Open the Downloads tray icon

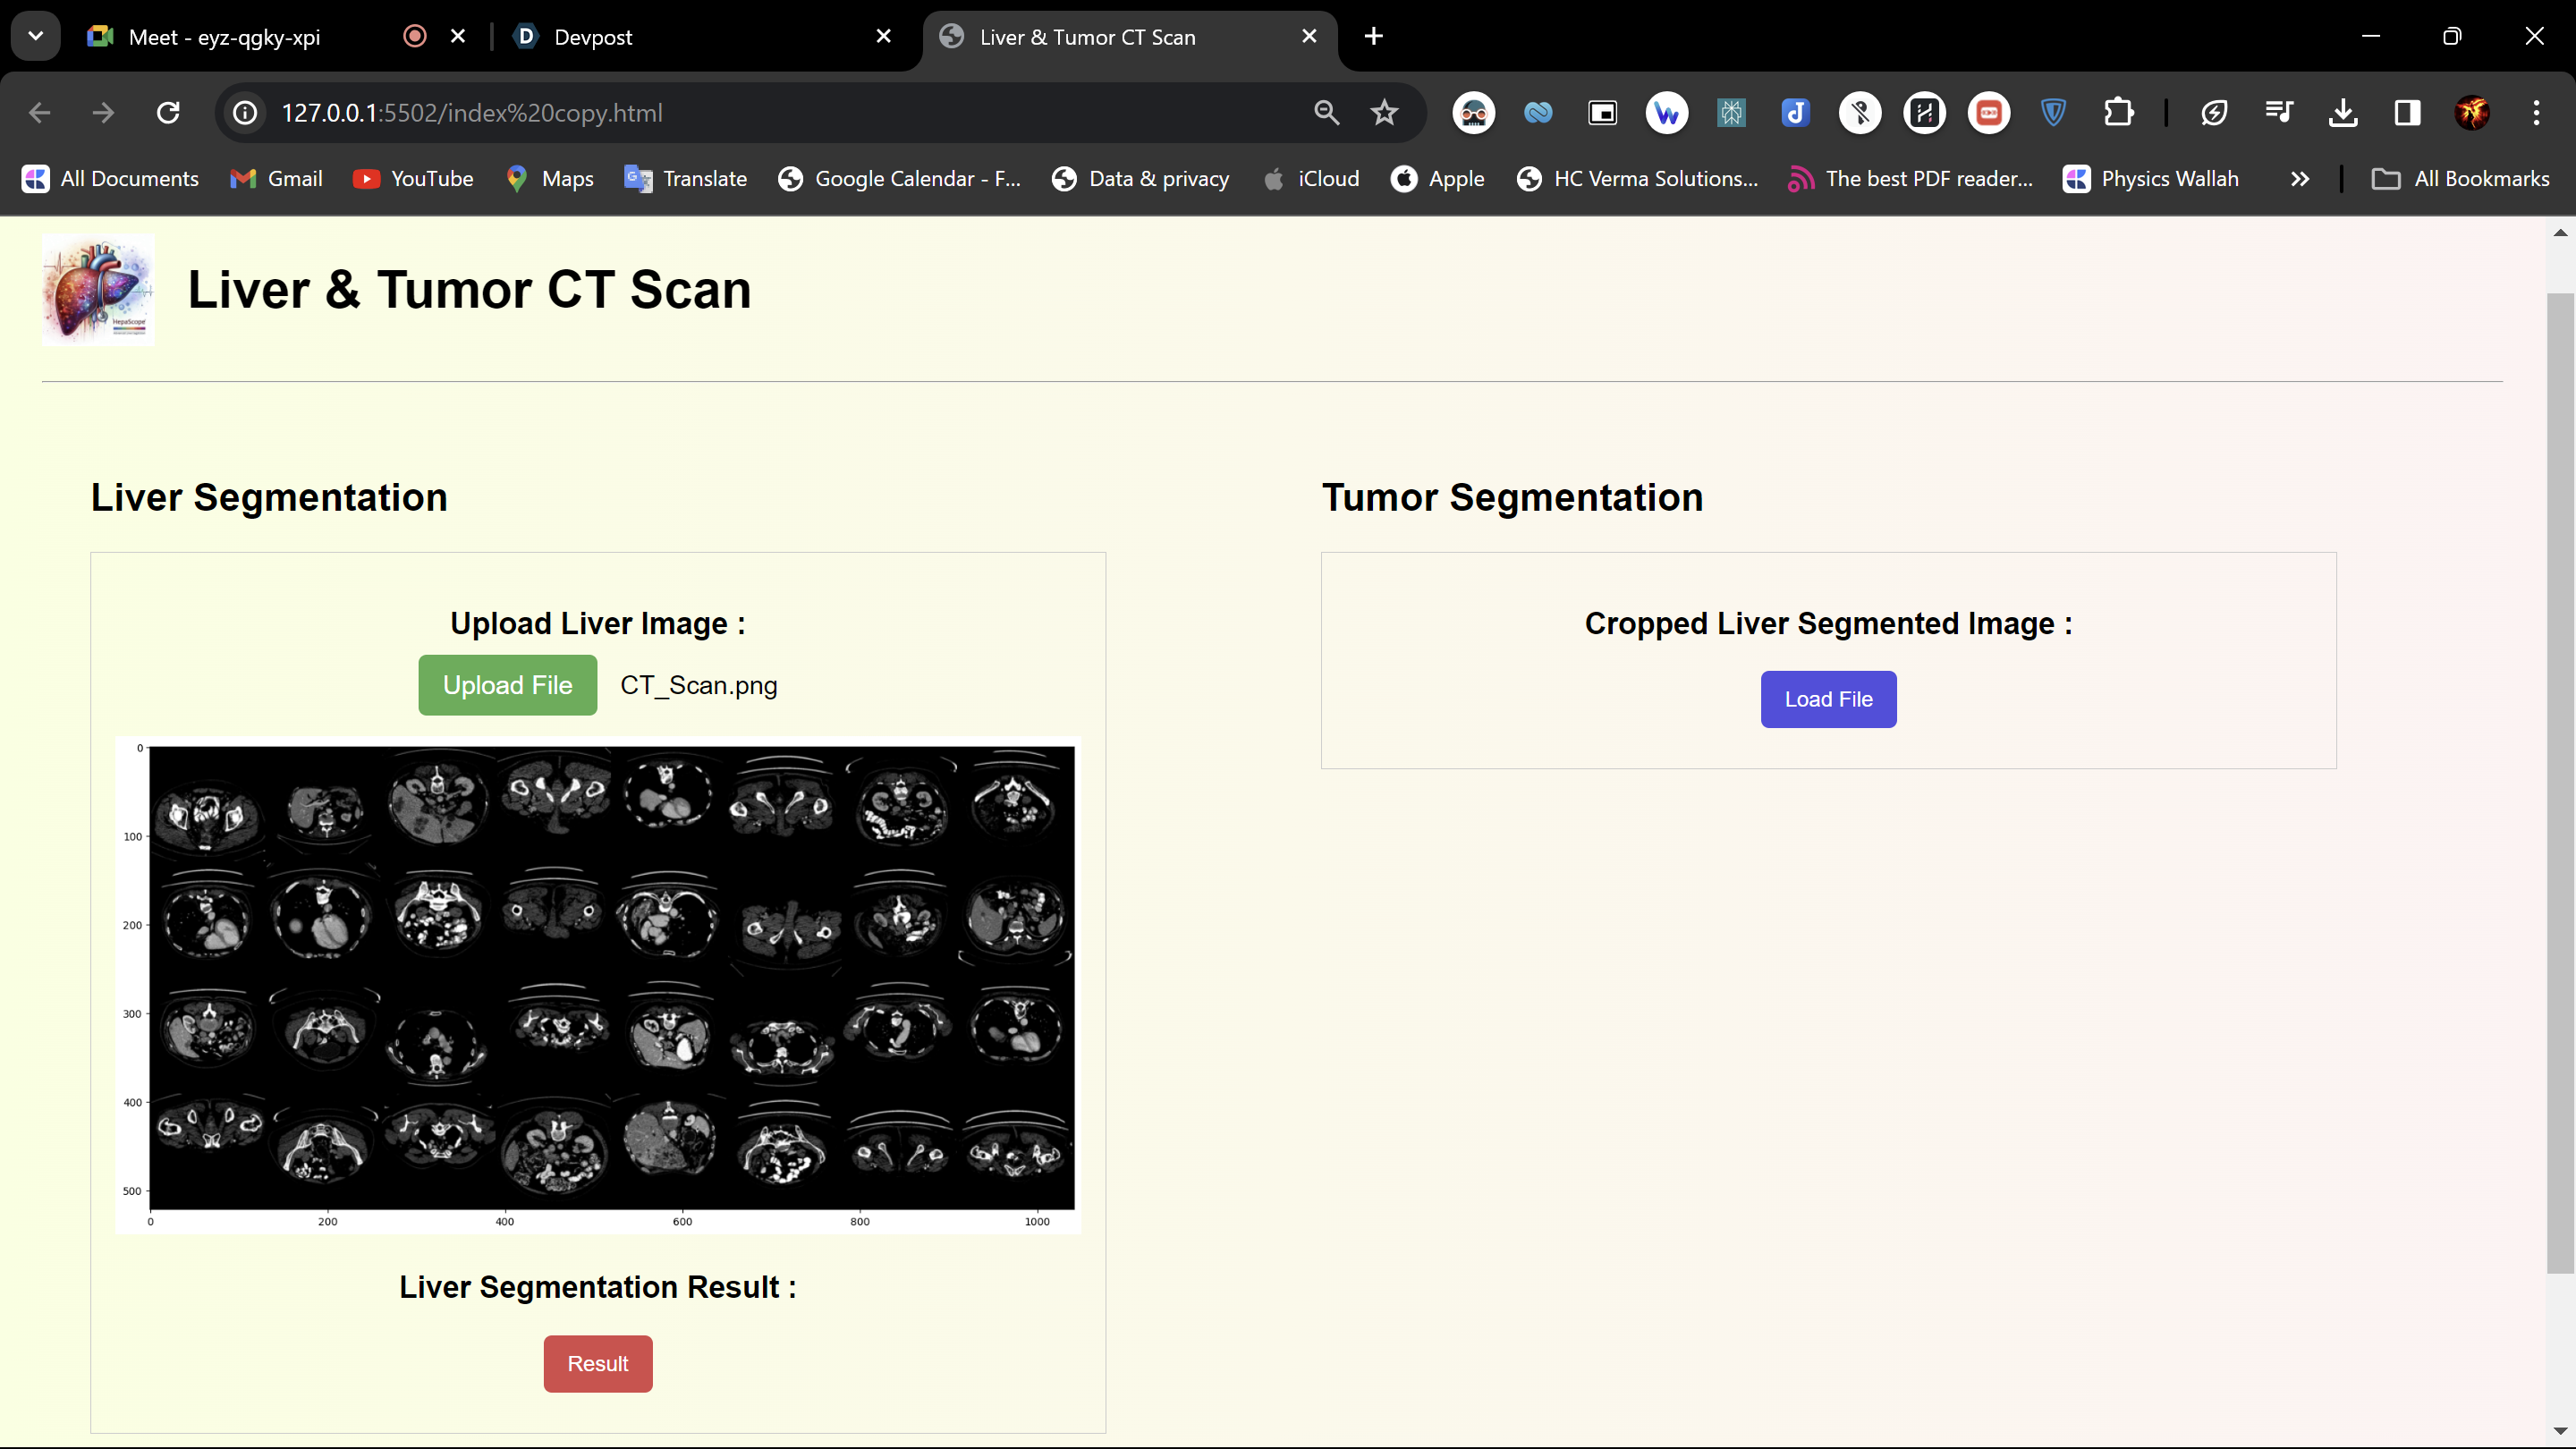(2343, 113)
